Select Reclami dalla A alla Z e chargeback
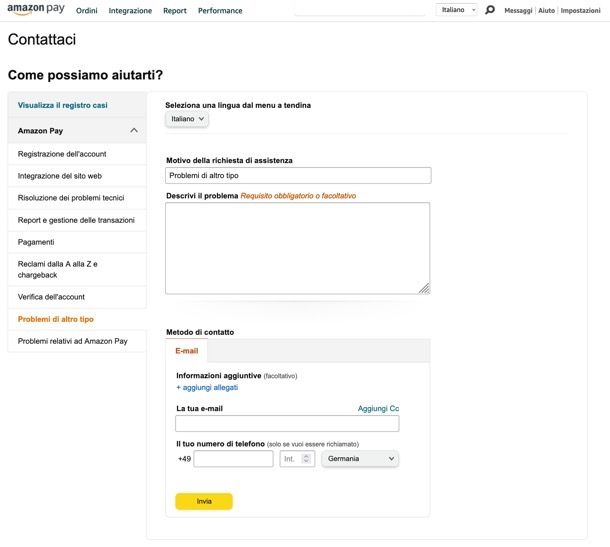This screenshot has width=610, height=547. (77, 269)
